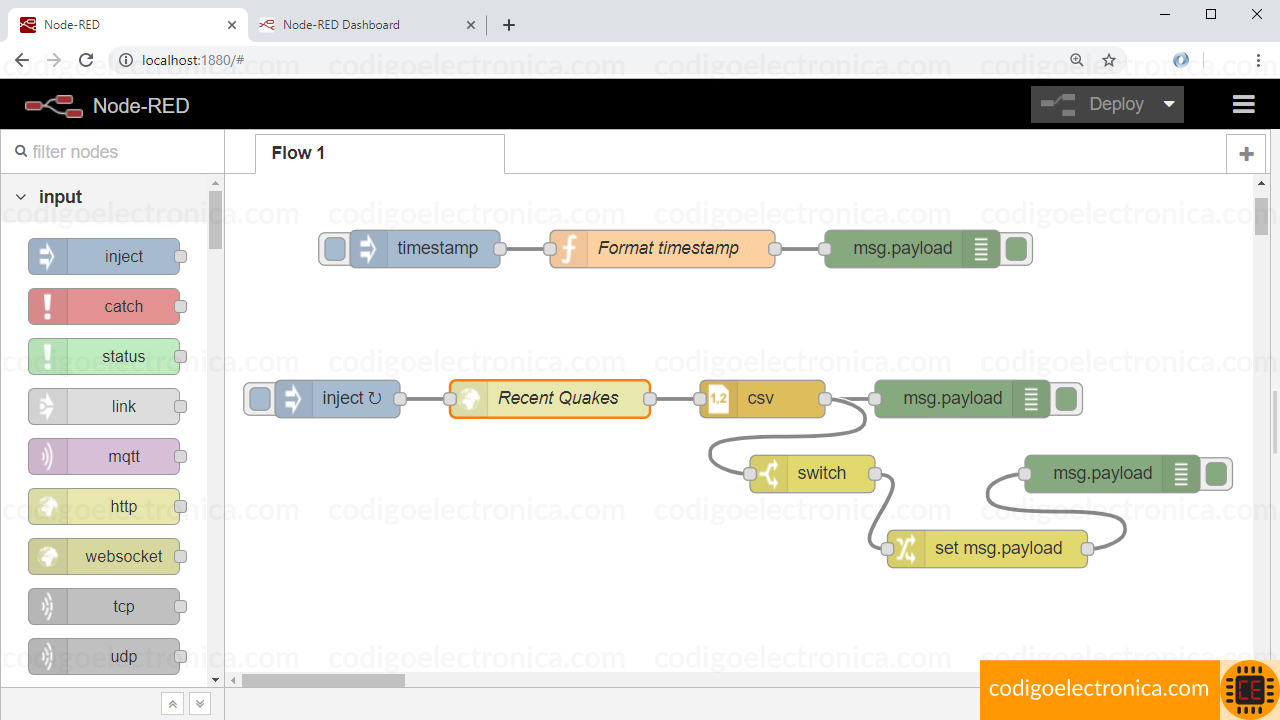
Task: Click the palette vertical scrollbar thumb
Action: [x=215, y=220]
